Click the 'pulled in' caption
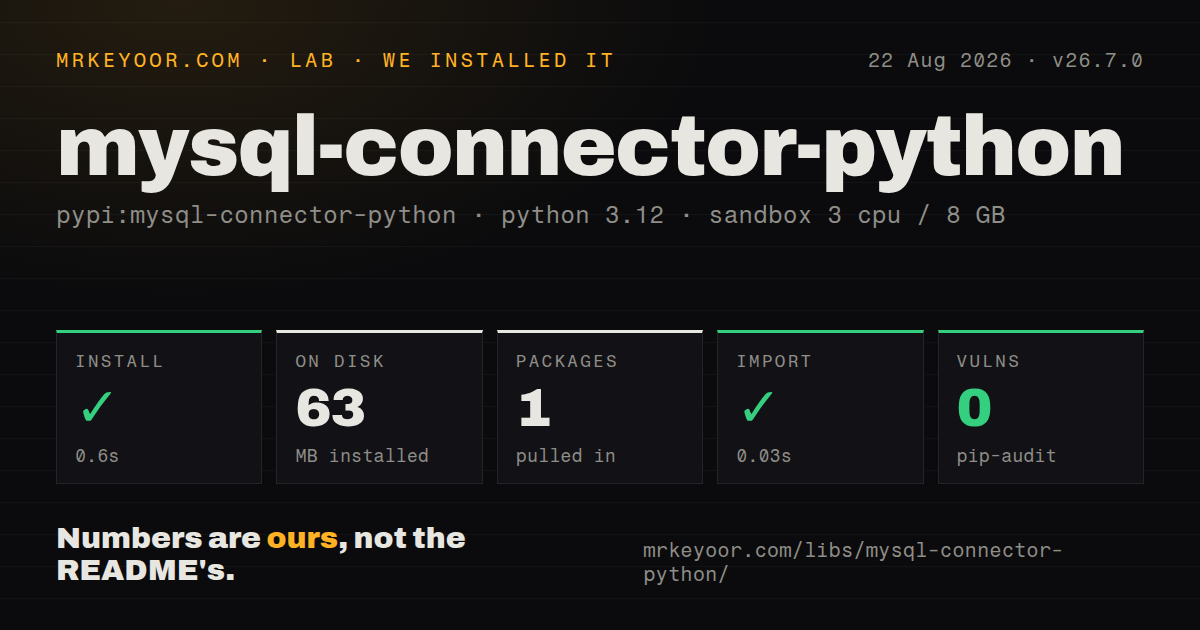The height and width of the screenshot is (630, 1200). [x=566, y=456]
